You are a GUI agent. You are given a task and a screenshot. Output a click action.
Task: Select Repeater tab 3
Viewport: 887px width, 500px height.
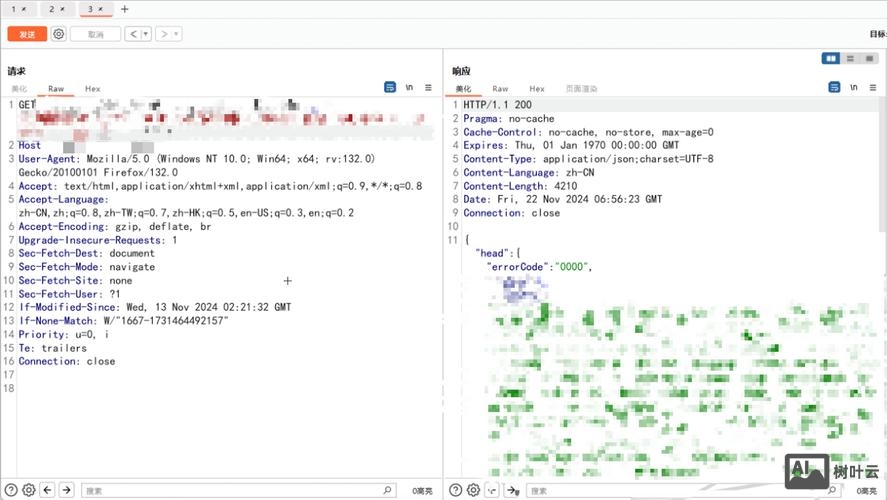(90, 9)
